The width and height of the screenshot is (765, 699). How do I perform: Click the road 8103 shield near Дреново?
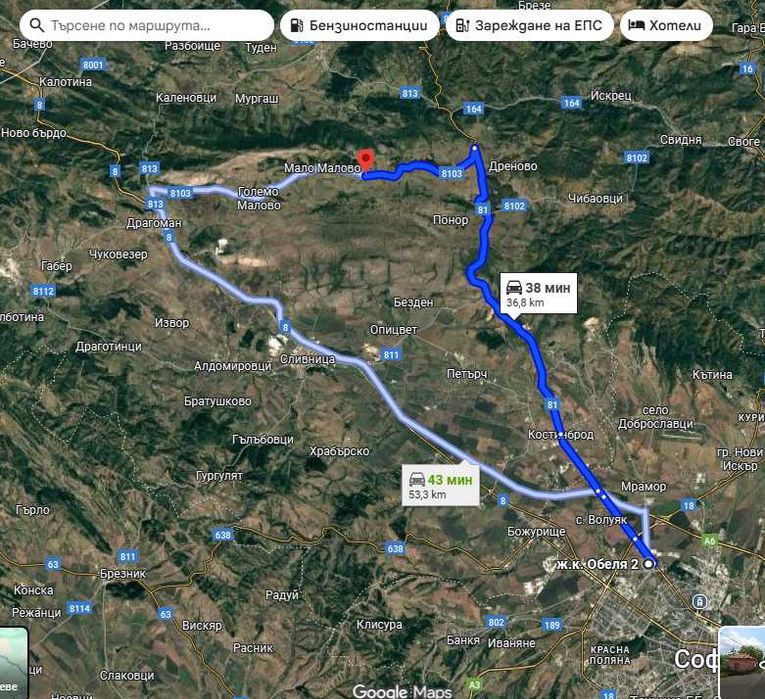coord(451,173)
